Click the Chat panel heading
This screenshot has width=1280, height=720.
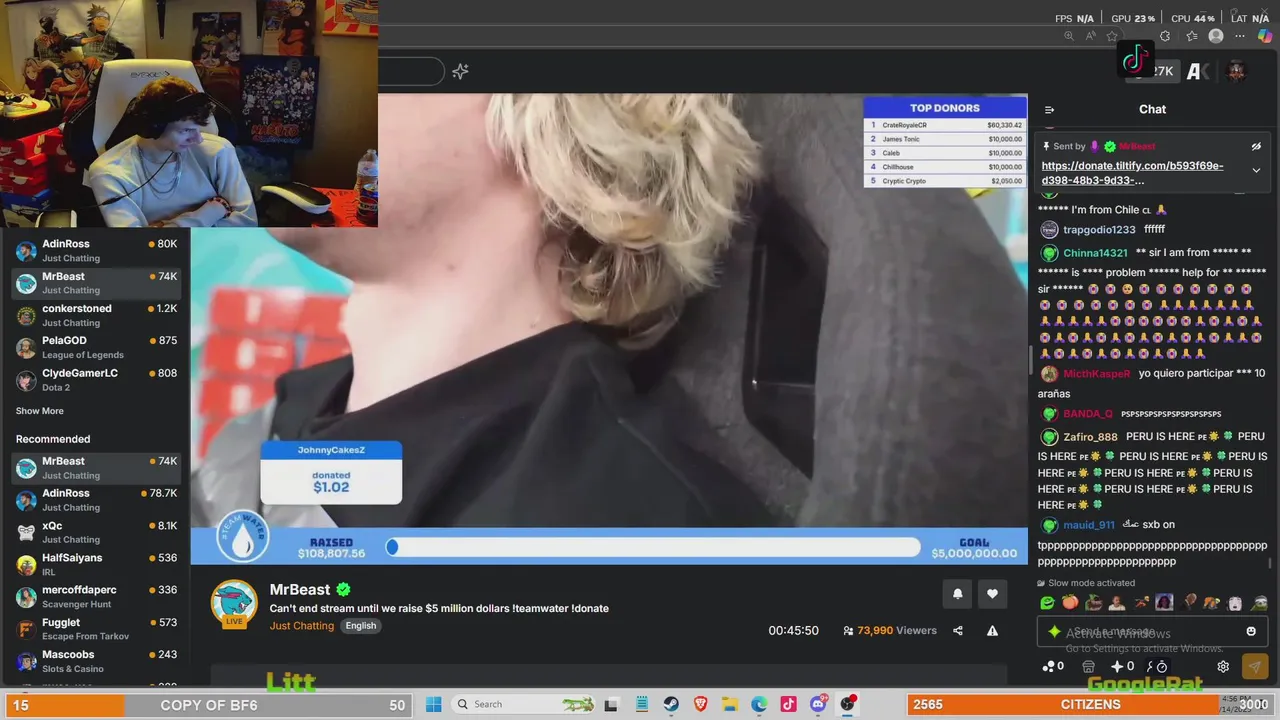point(1152,109)
